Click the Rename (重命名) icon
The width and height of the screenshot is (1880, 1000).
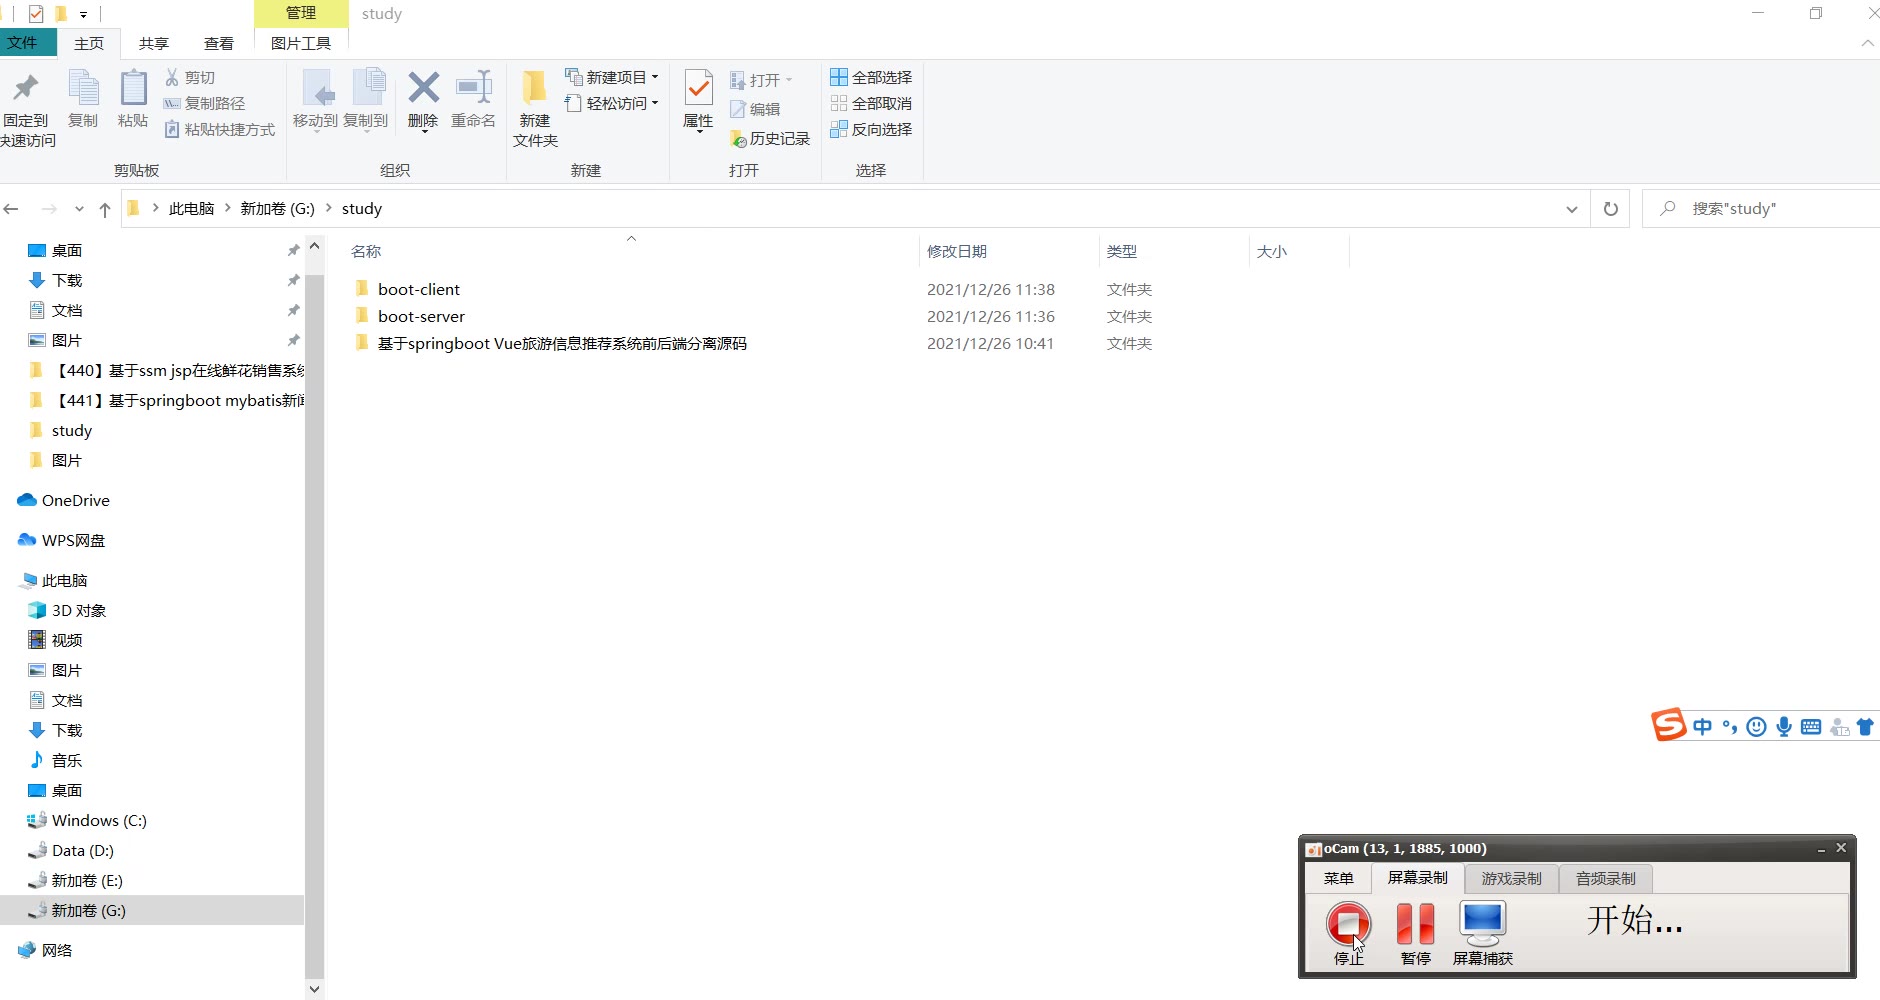point(474,87)
